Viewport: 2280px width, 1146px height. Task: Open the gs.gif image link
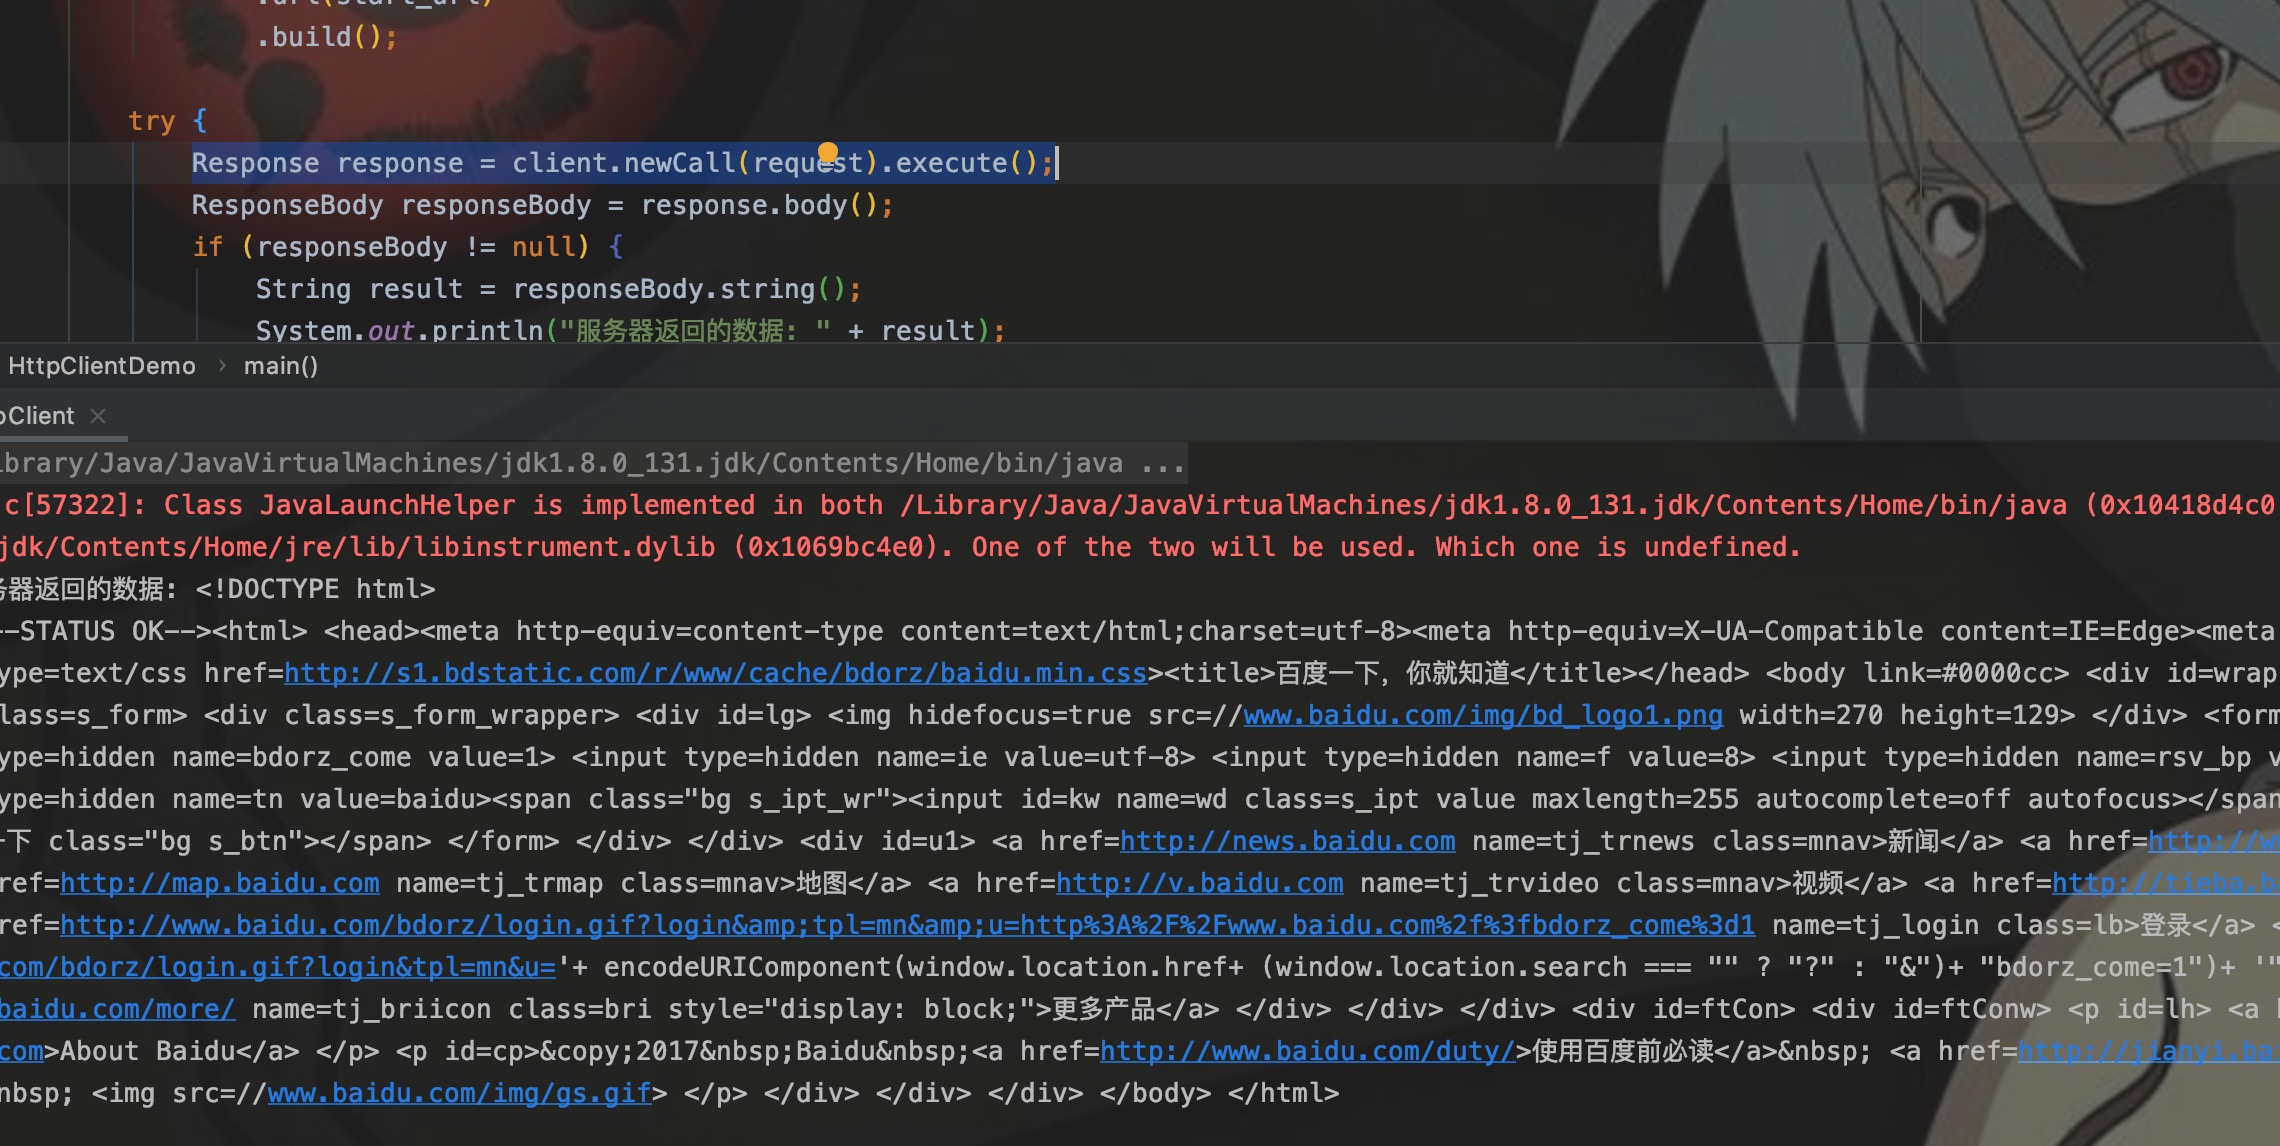pos(459,1093)
